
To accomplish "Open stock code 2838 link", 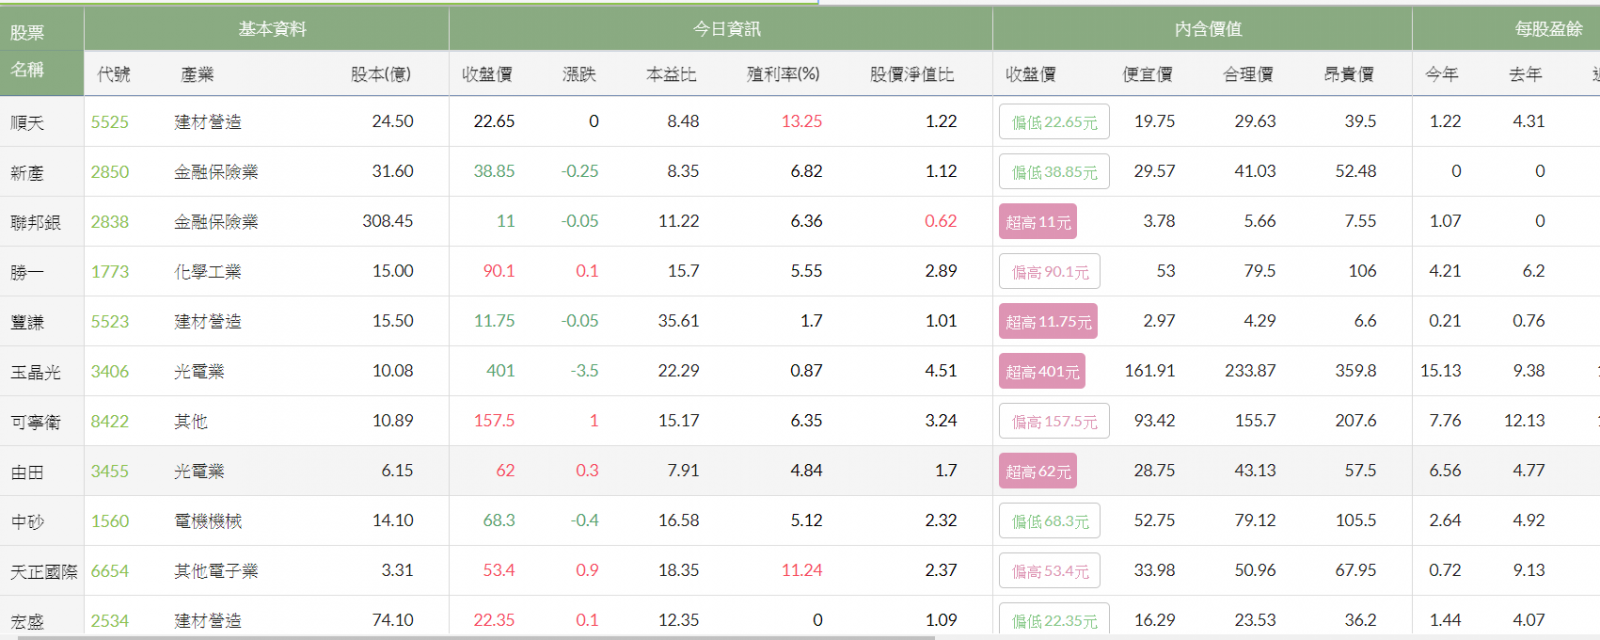I will (109, 222).
